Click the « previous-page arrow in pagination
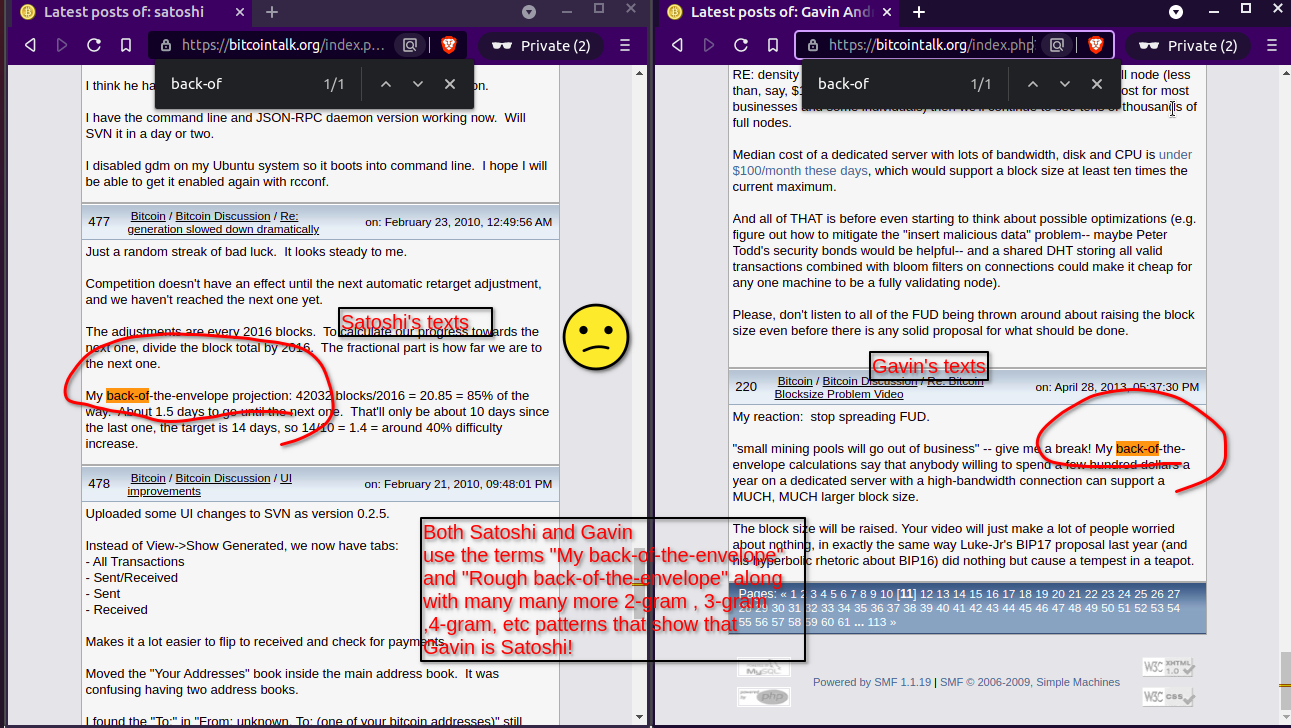Viewport: 1291px width, 728px height. tap(785, 593)
